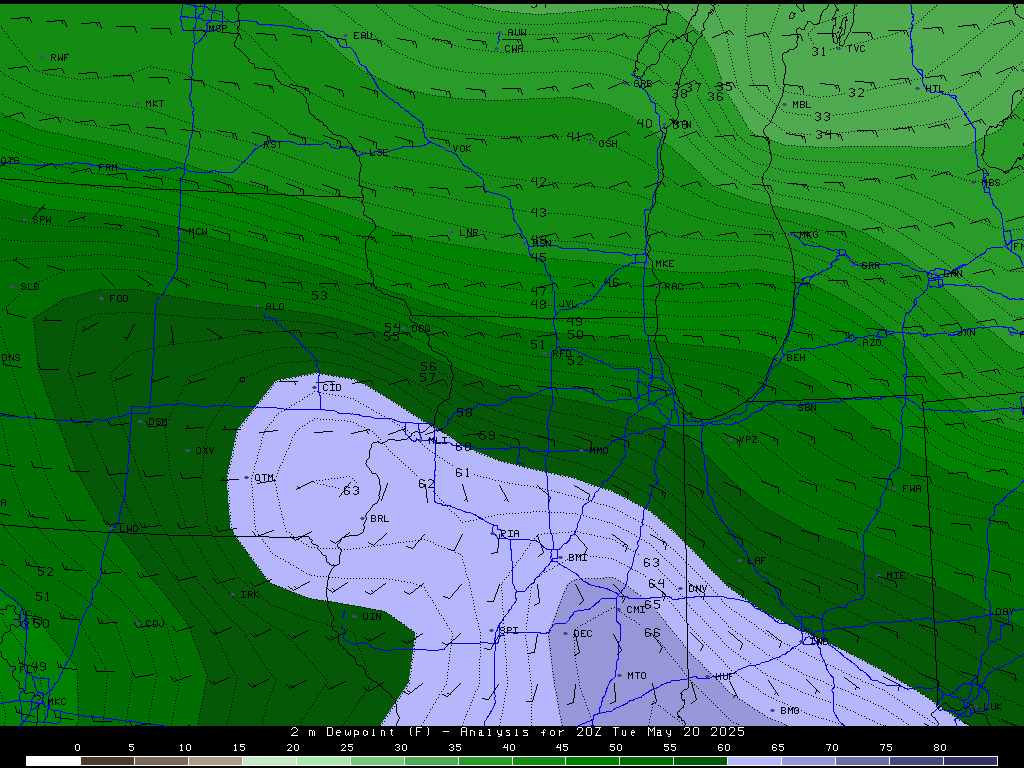Click the BMG station label
This screenshot has height=768, width=1024.
click(x=790, y=711)
